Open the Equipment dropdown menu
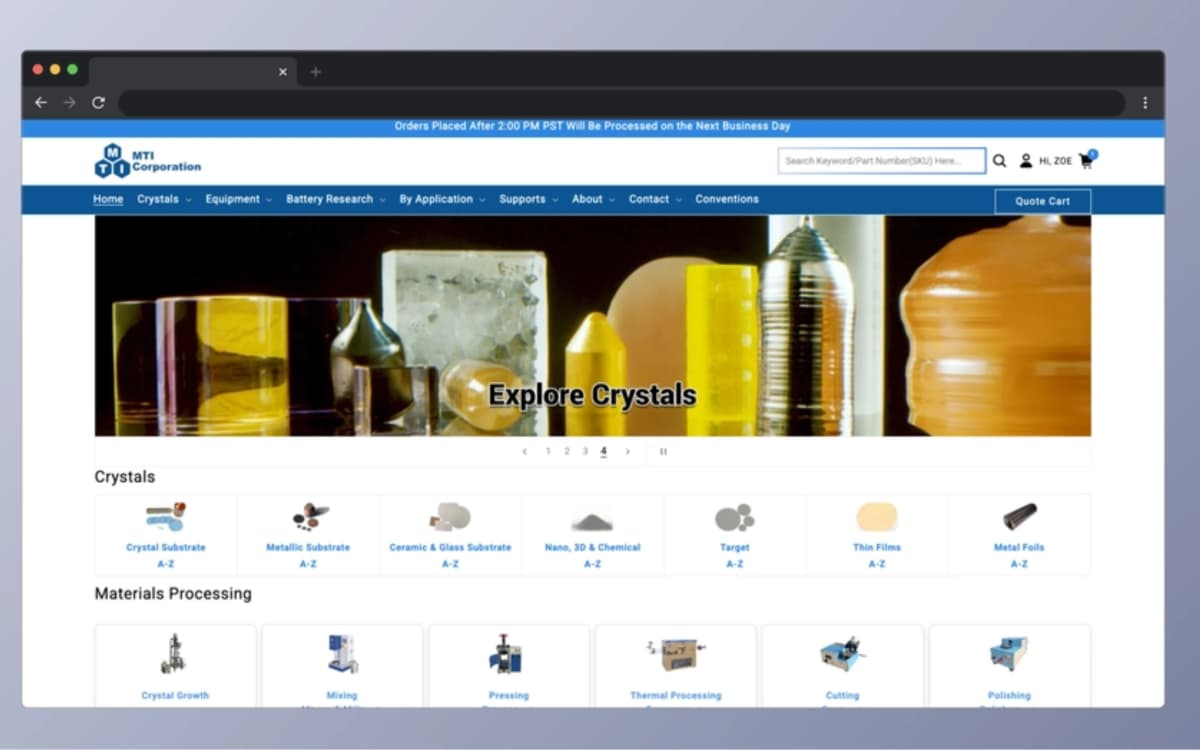Image resolution: width=1200 pixels, height=750 pixels. click(232, 199)
